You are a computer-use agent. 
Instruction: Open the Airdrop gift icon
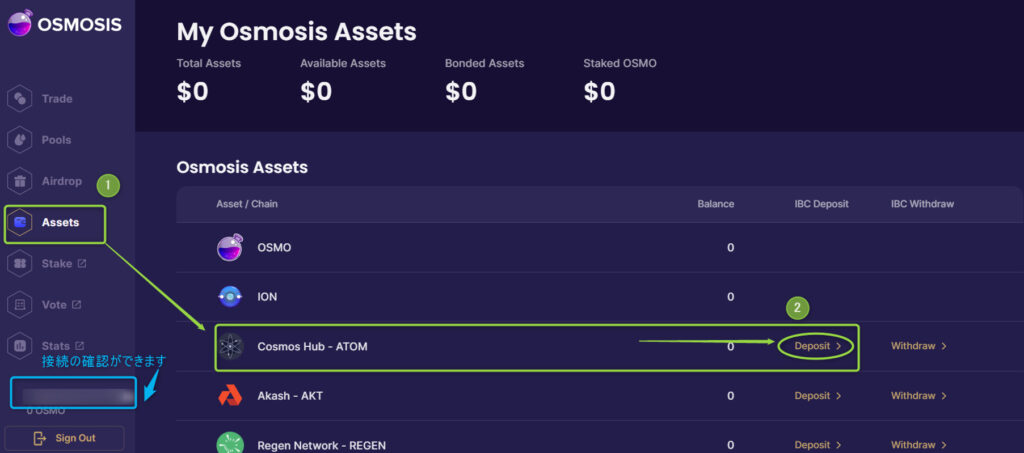(x=20, y=181)
